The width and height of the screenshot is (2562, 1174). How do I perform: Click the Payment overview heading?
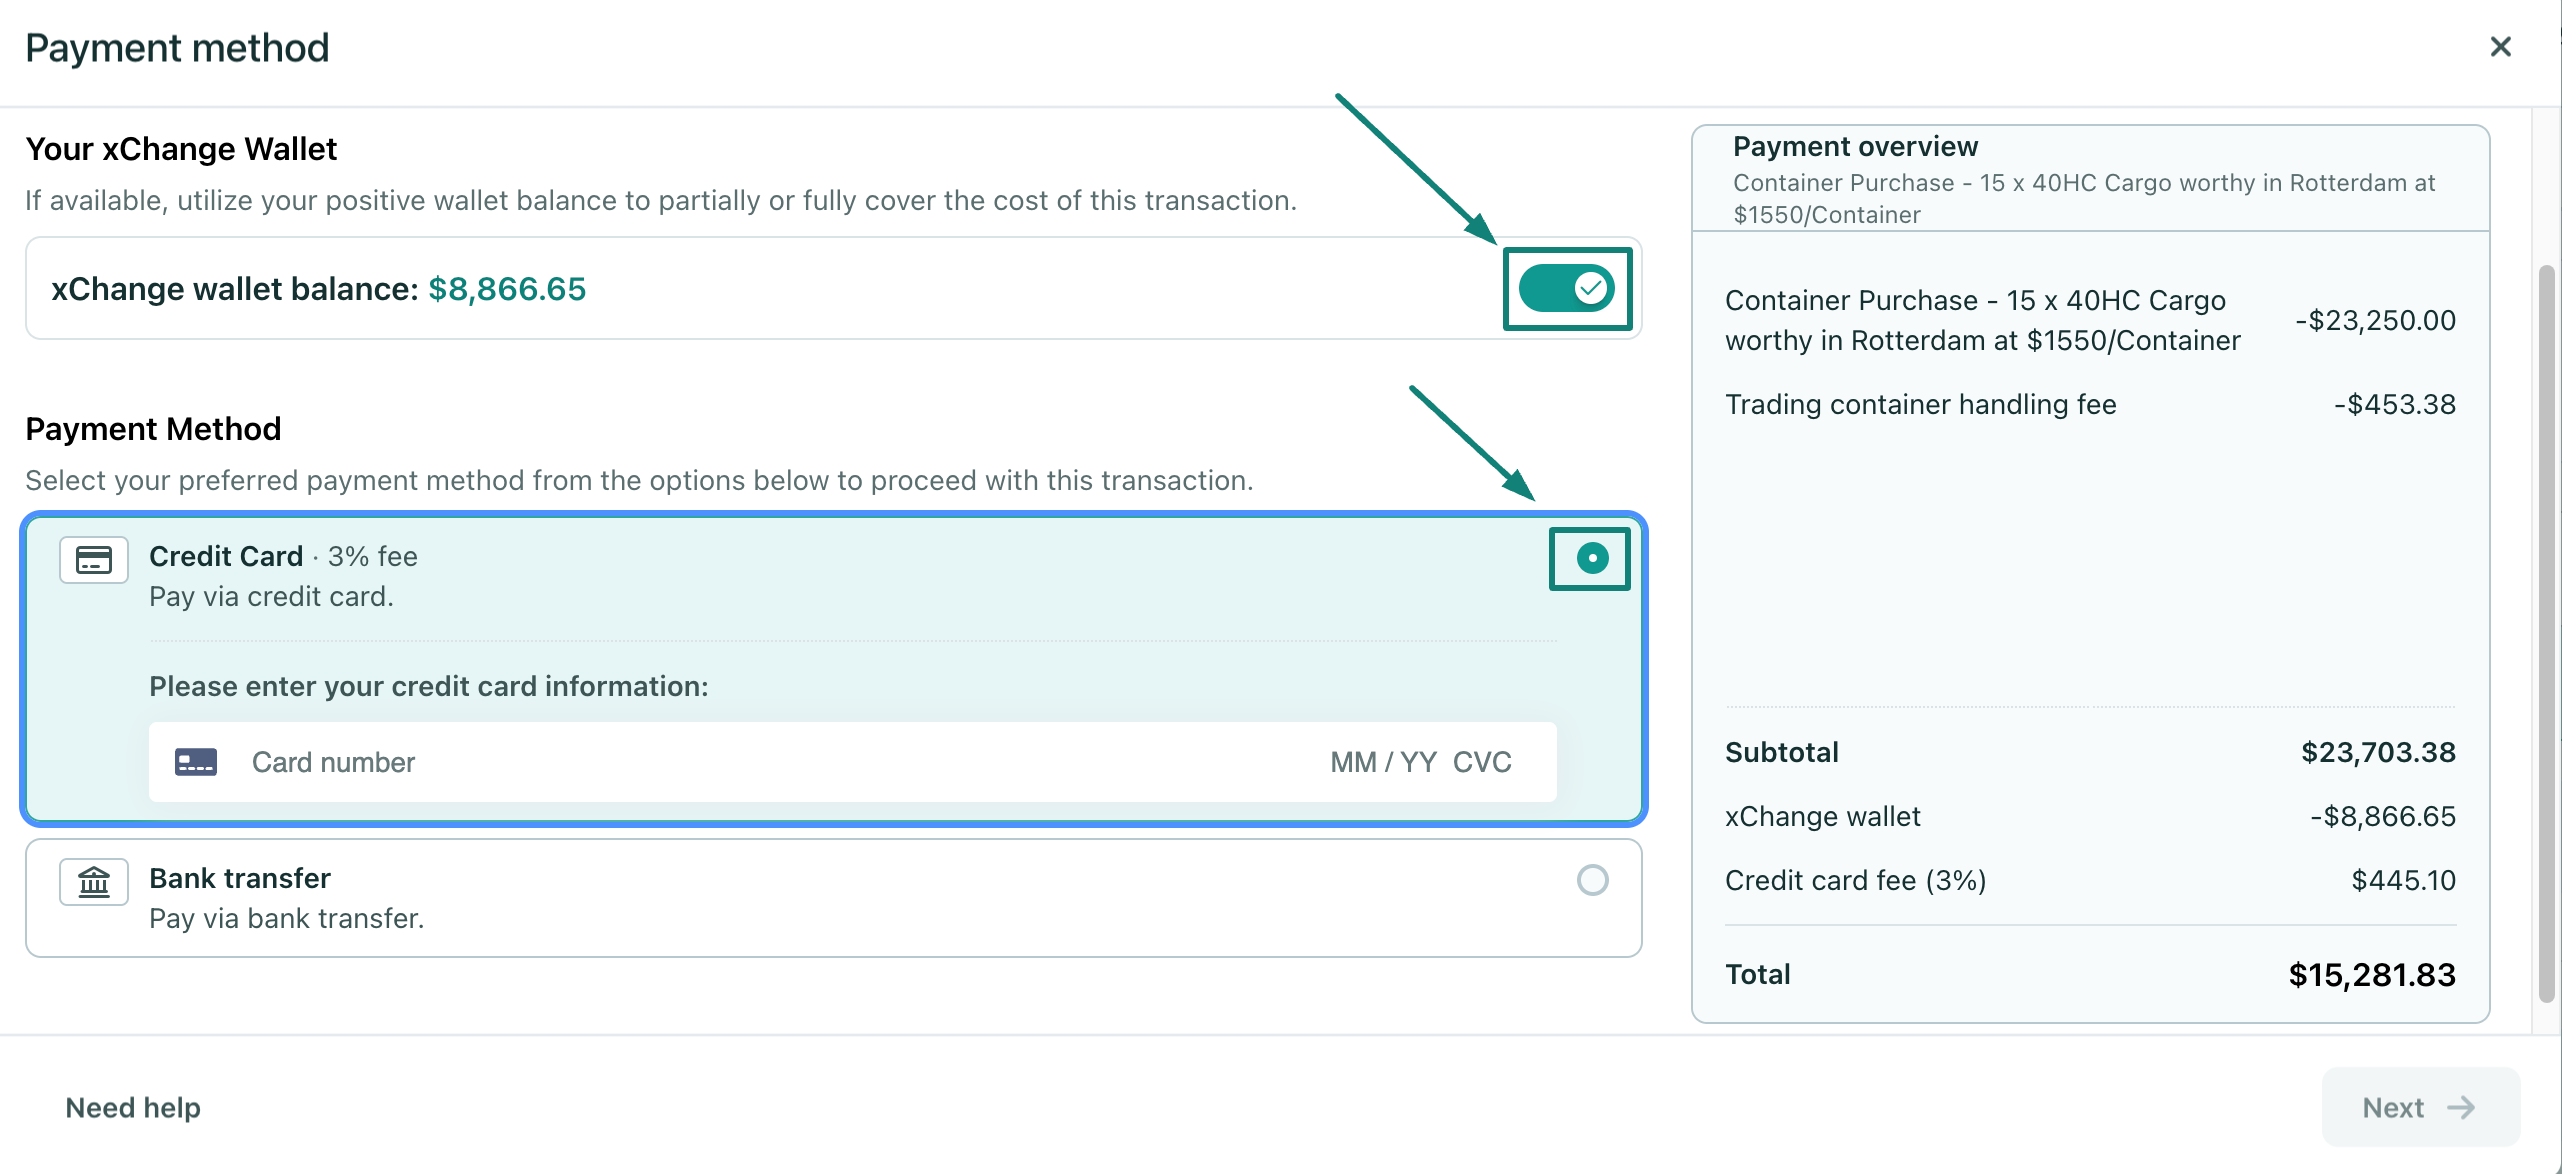click(1855, 147)
